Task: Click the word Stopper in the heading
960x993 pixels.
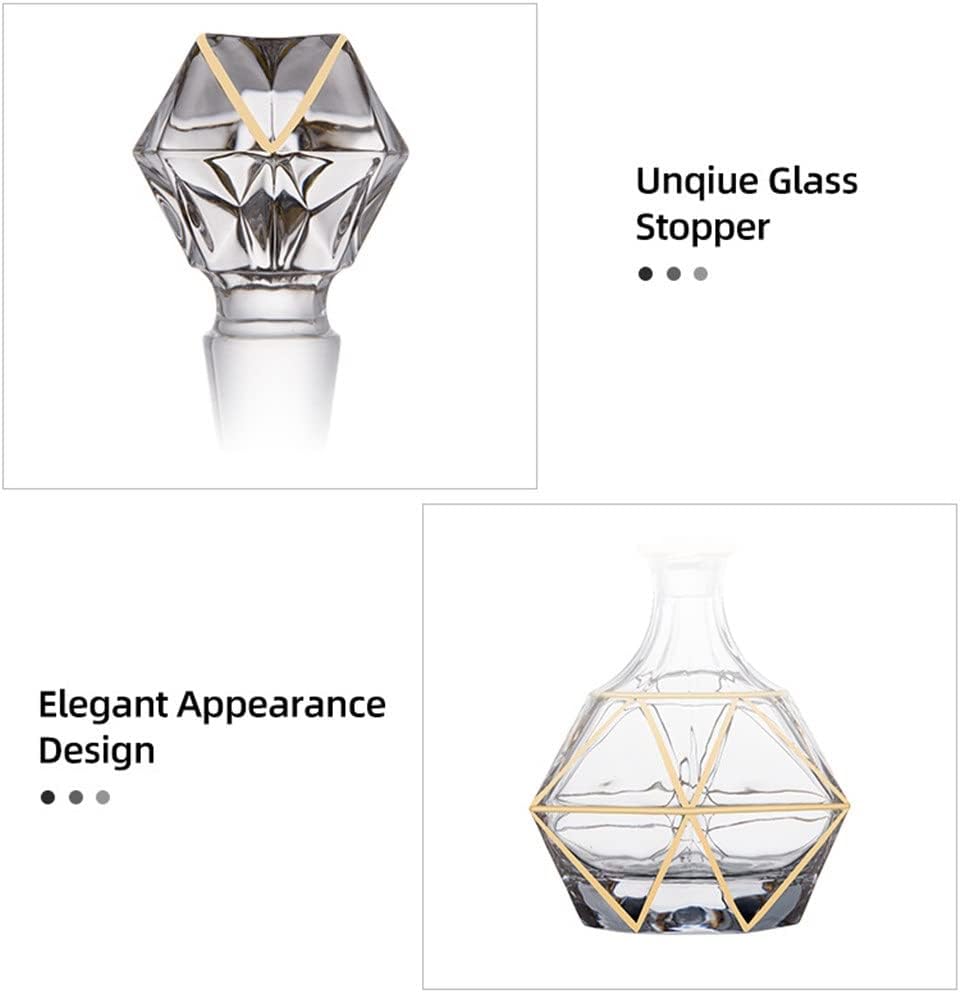Action: click(x=702, y=228)
